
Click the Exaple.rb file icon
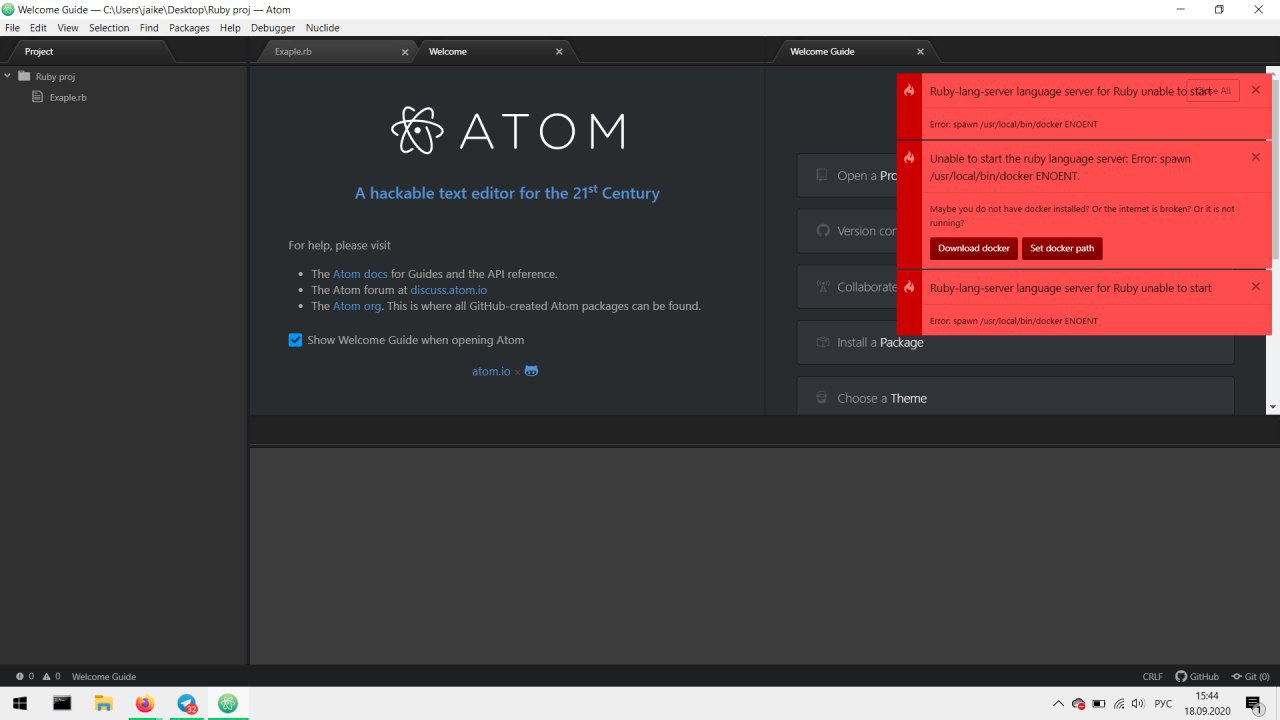click(x=38, y=97)
